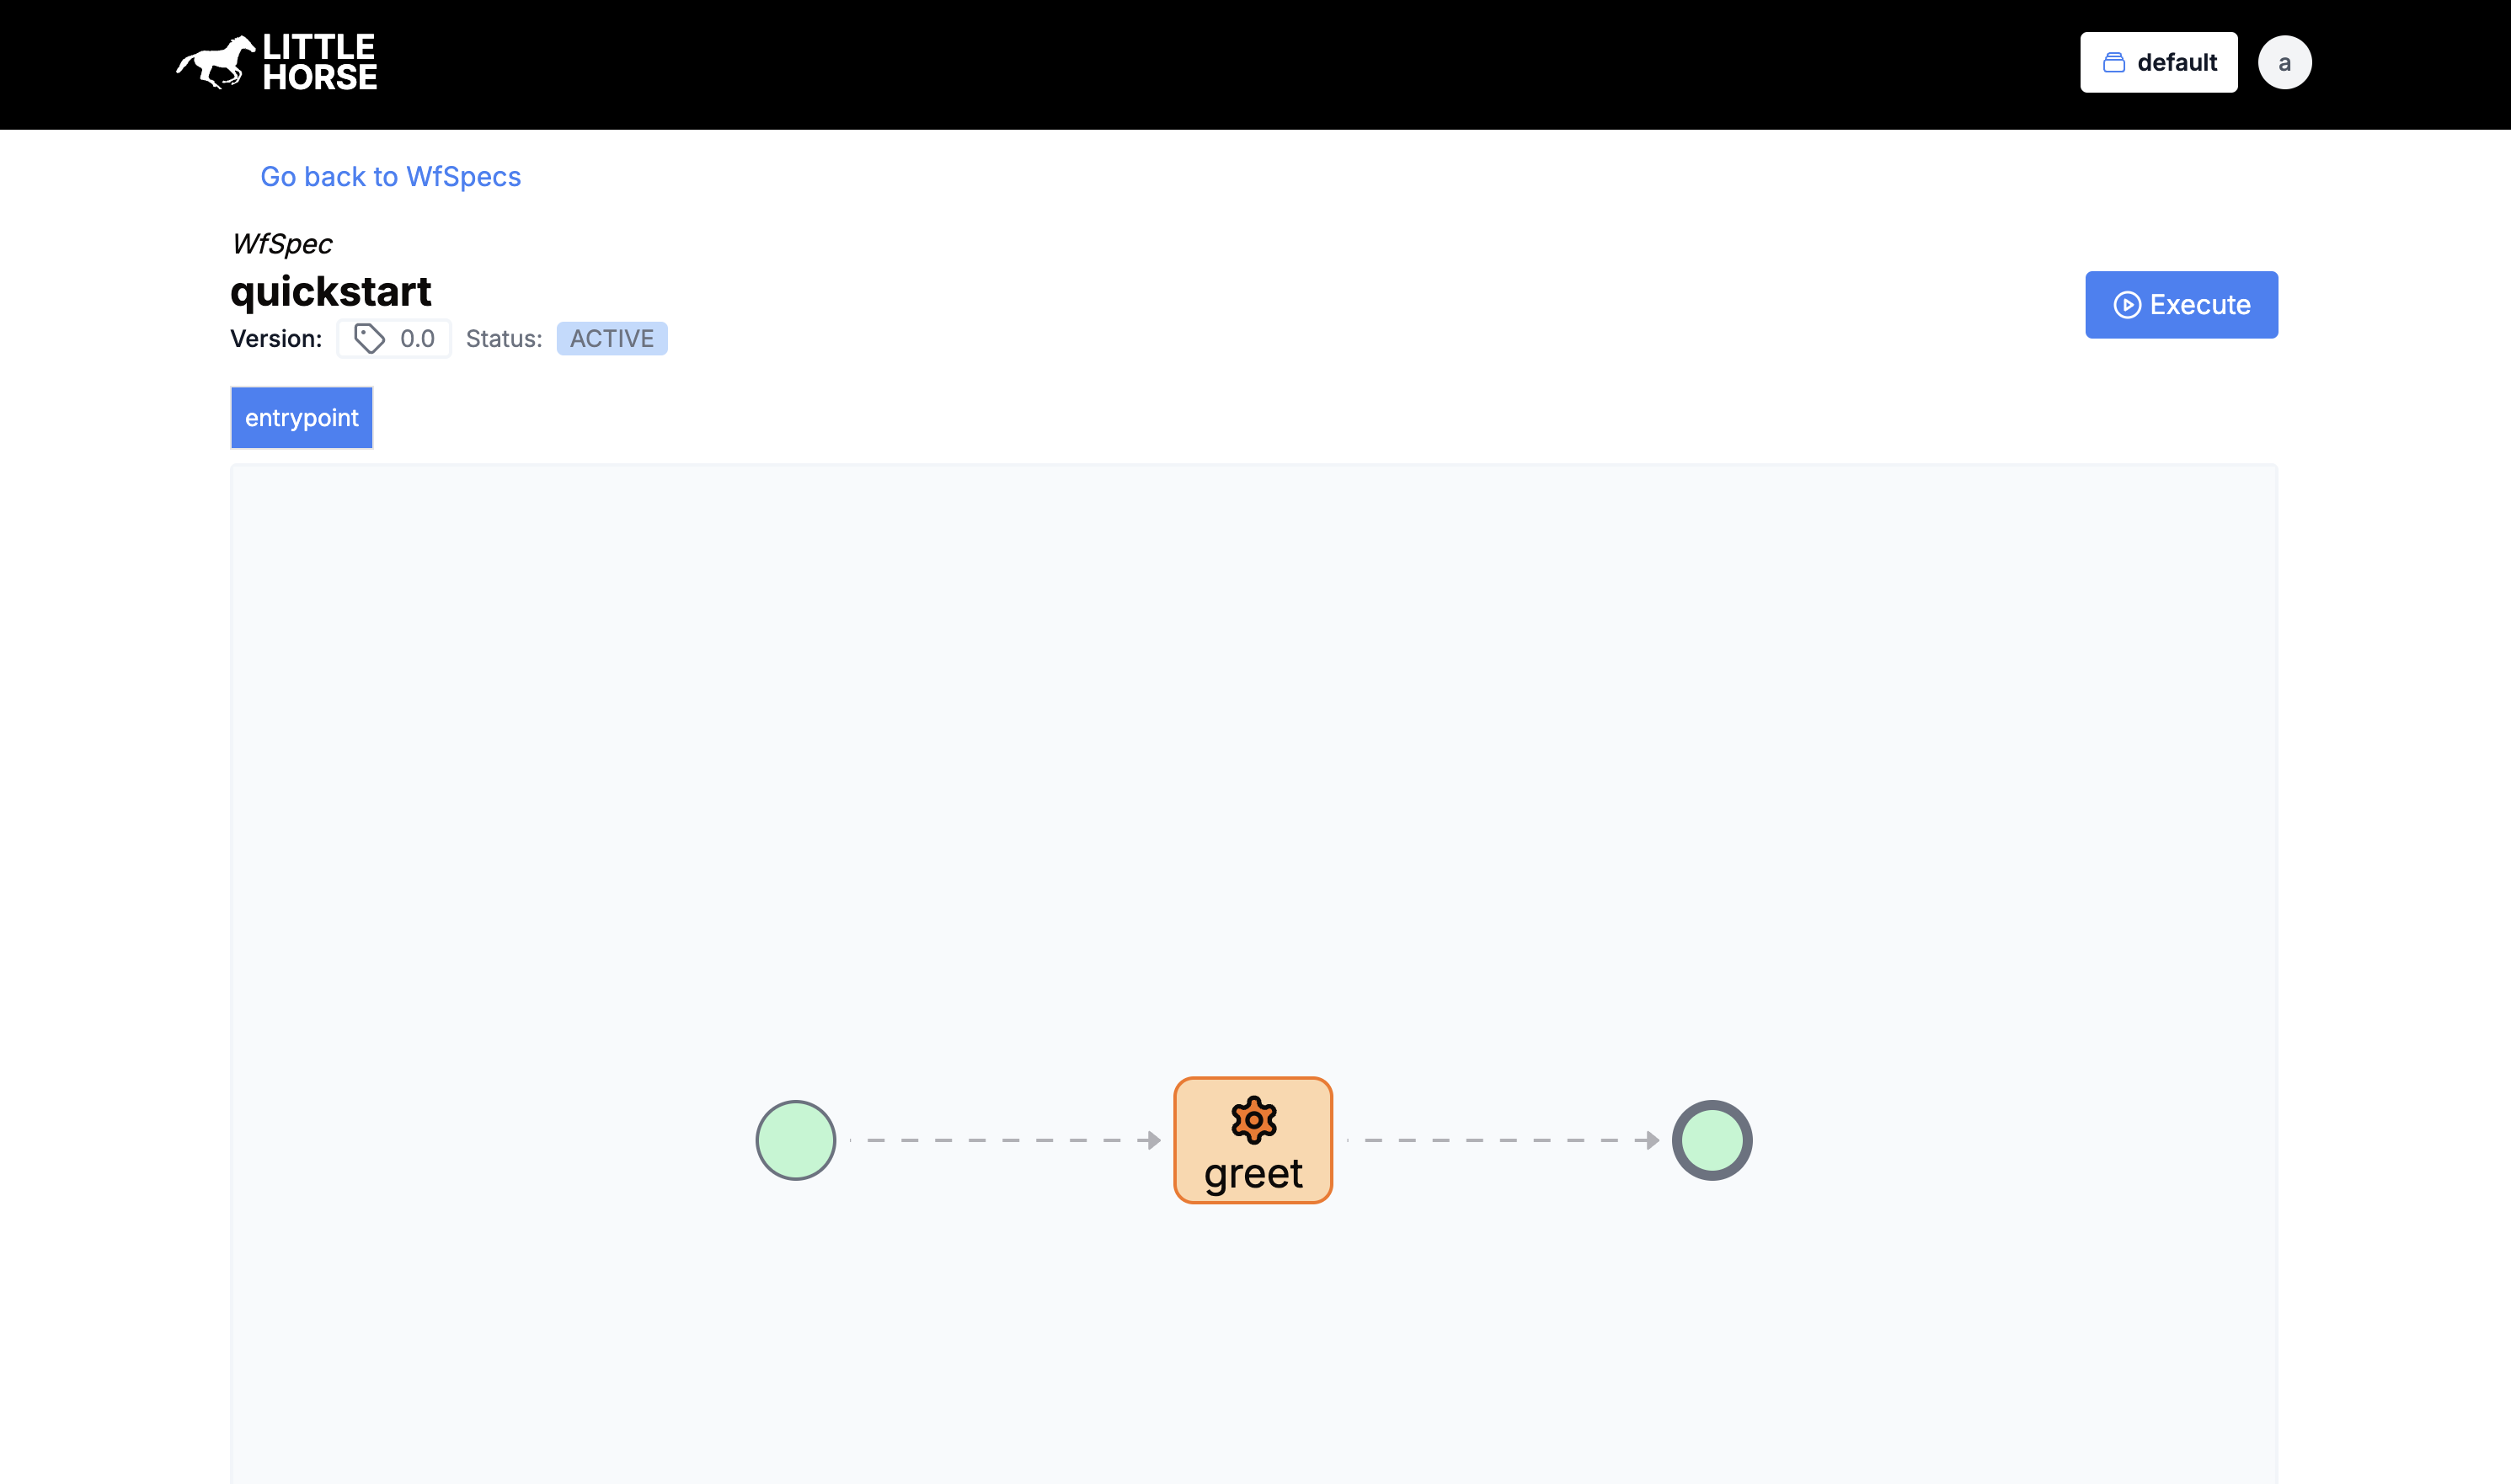Select the WfSpecs breadcrumb link
Screen dimensions: 2511x1484
389,175
